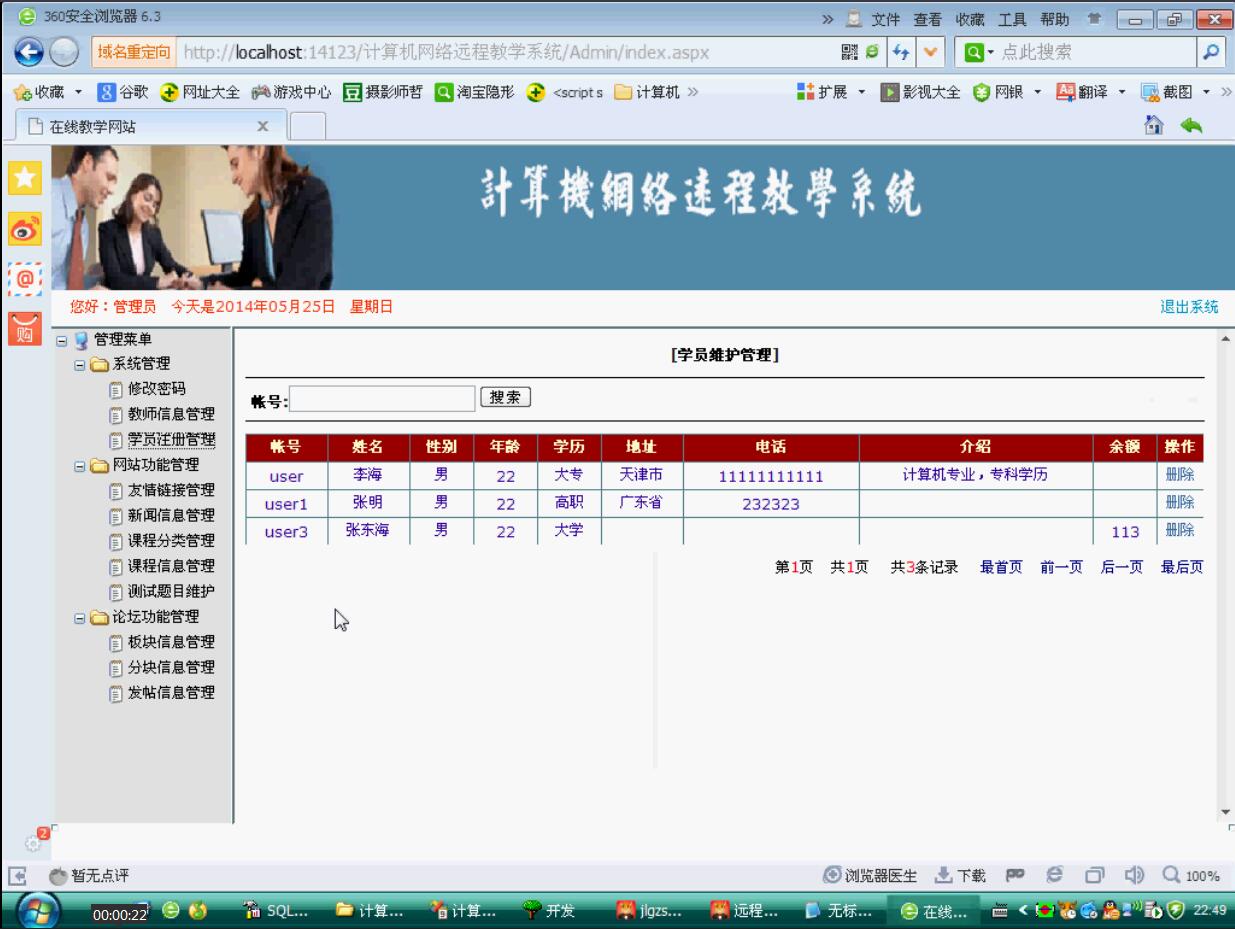Open the 游戏中心 bookmark
Image resolution: width=1235 pixels, height=929 pixels.
coord(291,92)
